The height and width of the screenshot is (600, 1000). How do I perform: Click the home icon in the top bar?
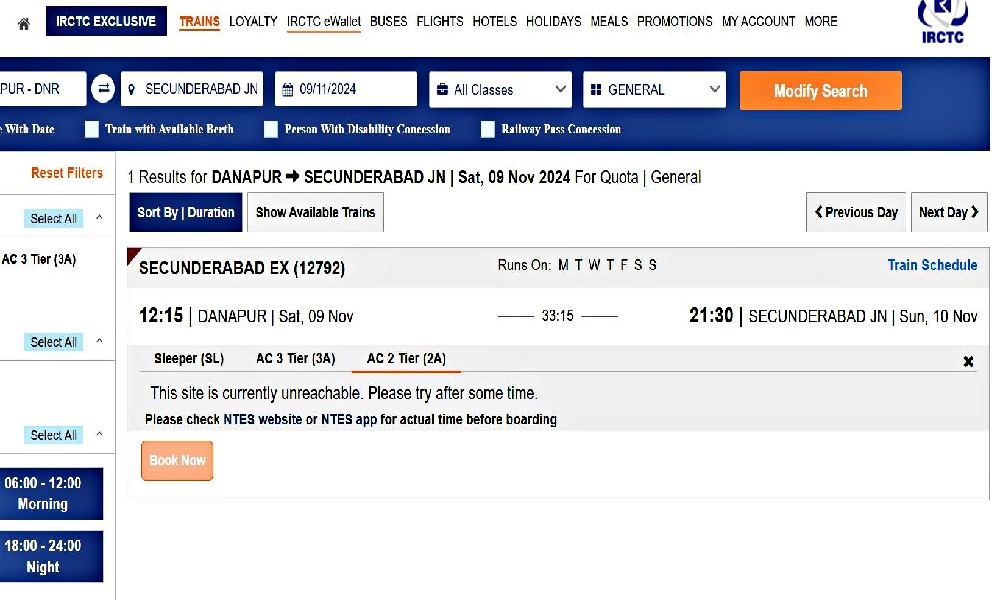(22, 20)
